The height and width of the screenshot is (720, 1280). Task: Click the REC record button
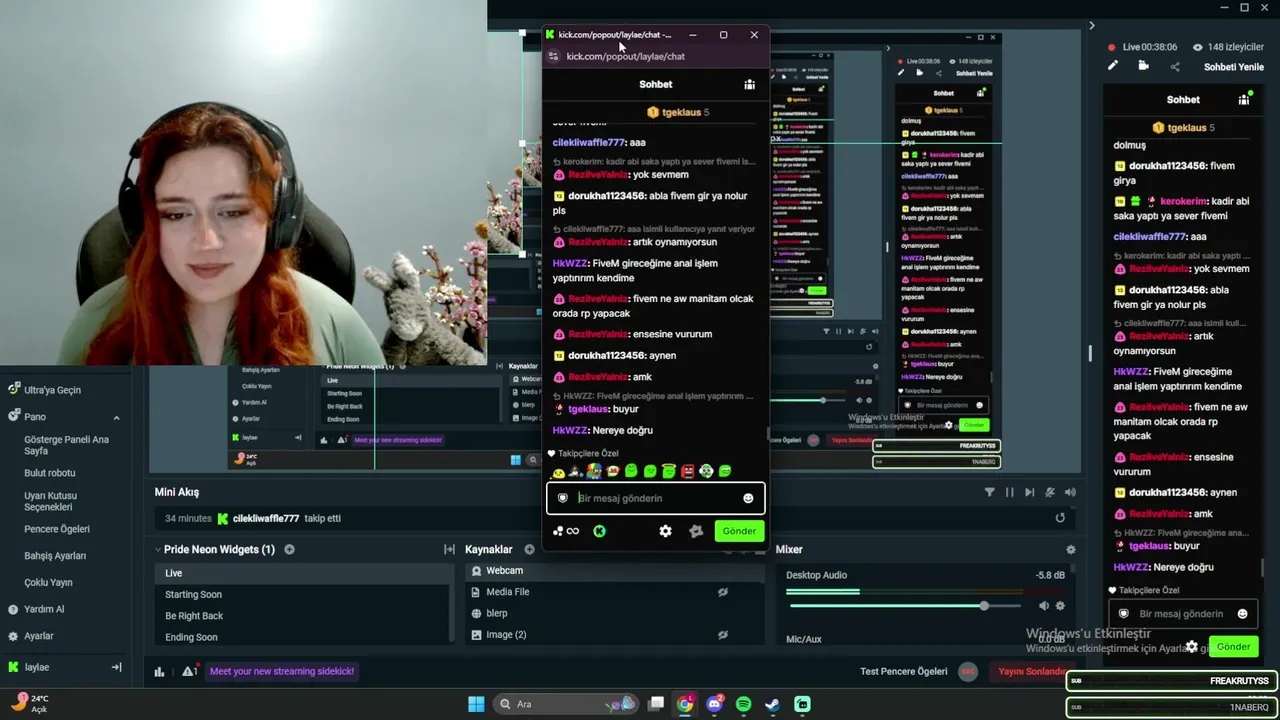pyautogui.click(x=967, y=671)
